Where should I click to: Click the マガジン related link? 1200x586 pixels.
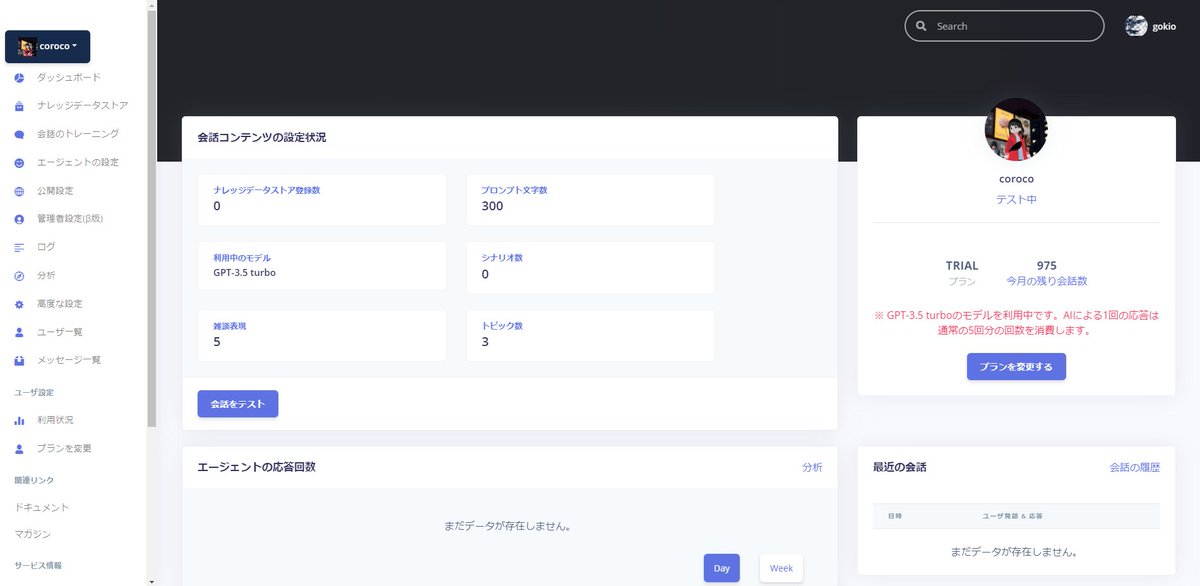point(33,535)
